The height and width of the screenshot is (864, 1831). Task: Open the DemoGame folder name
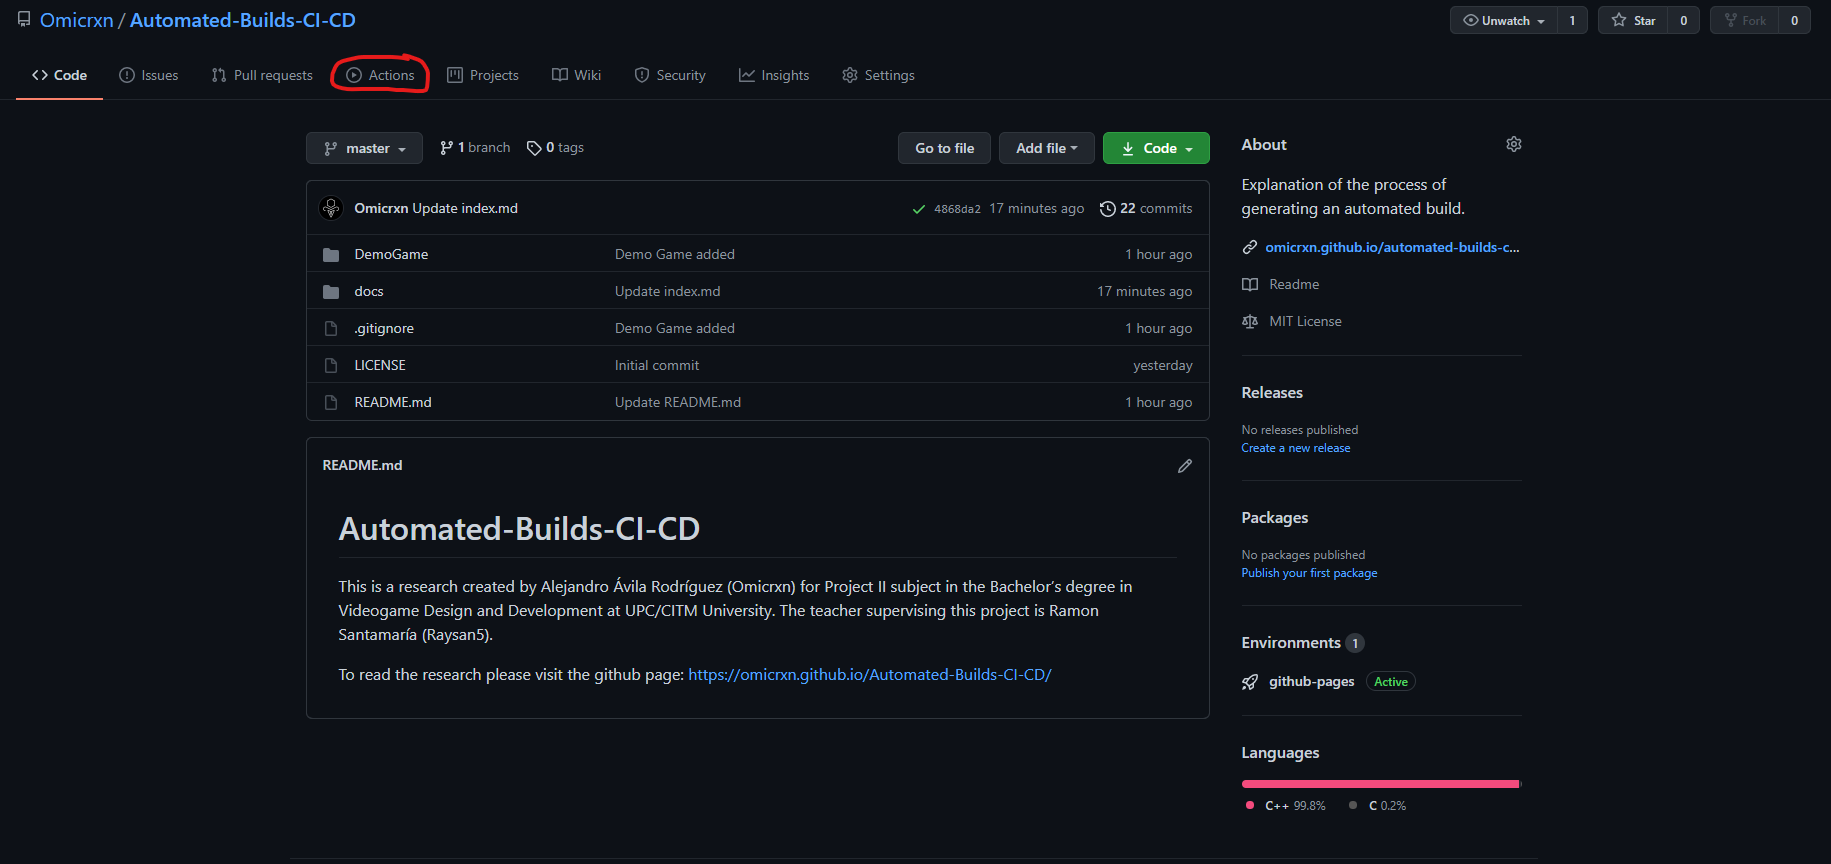tap(391, 255)
